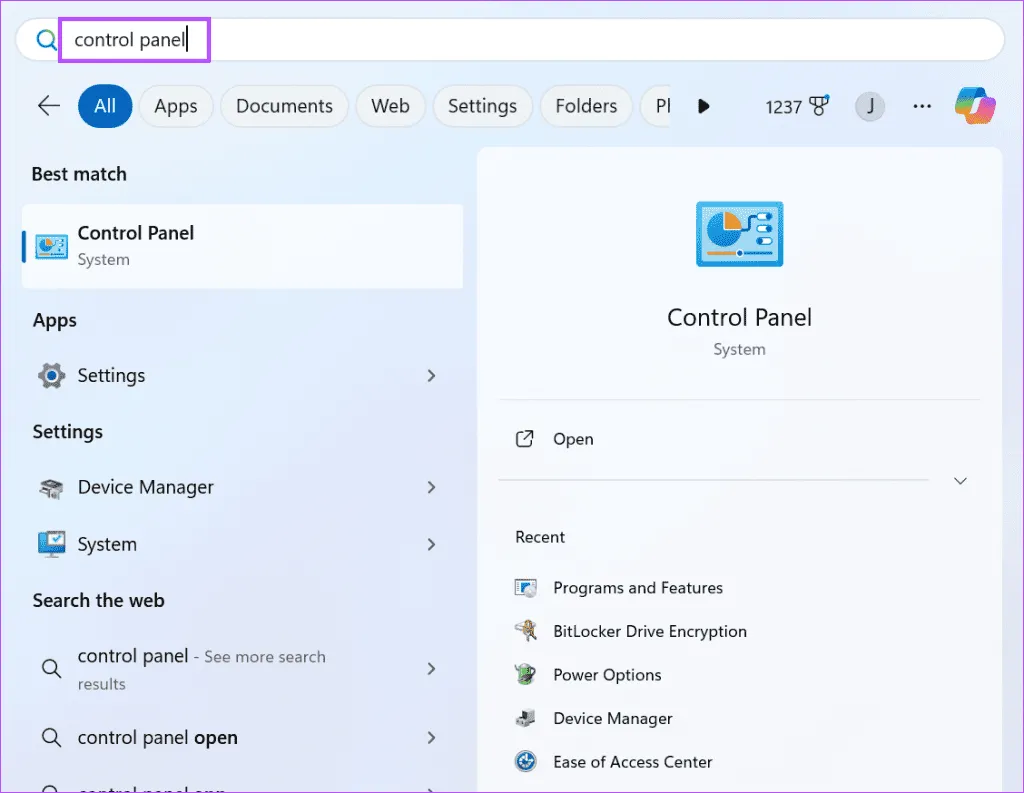Open Power Options from the Recent list
Image resolution: width=1024 pixels, height=793 pixels.
pos(607,675)
